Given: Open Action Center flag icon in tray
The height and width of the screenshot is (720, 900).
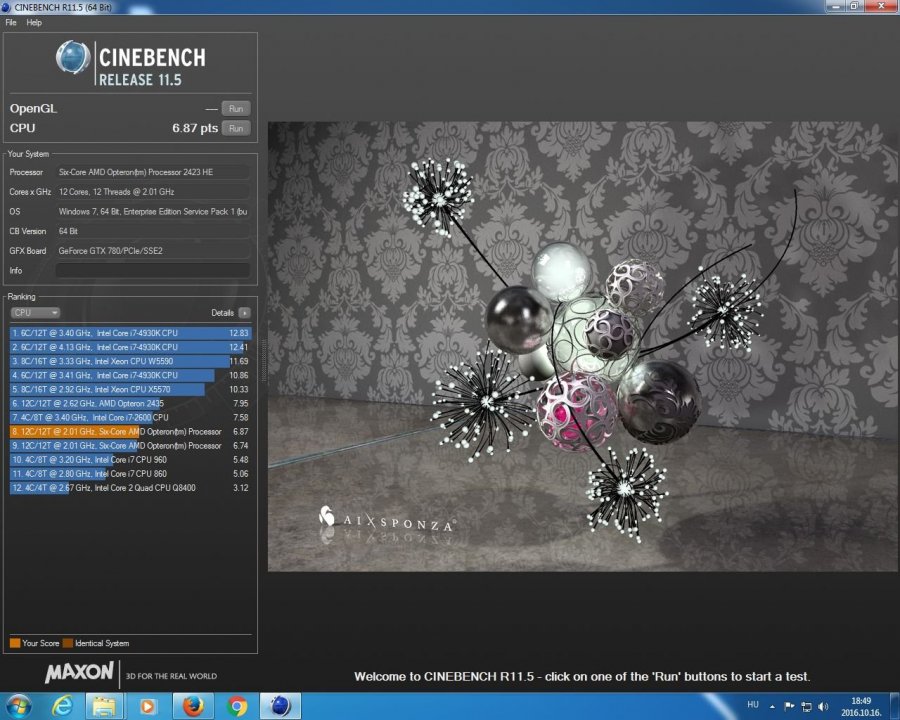Looking at the screenshot, I should 789,706.
